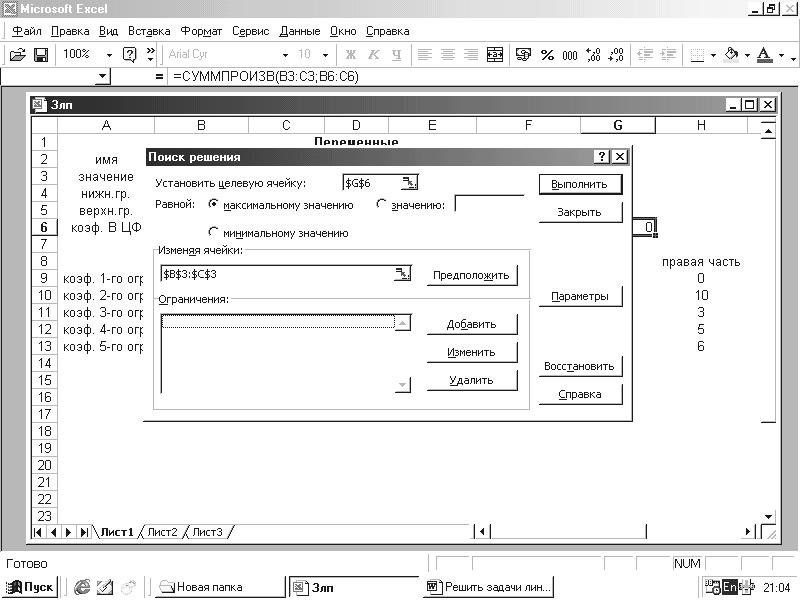Click the Borders icon
Image resolution: width=800 pixels, height=600 pixels.
[697, 55]
